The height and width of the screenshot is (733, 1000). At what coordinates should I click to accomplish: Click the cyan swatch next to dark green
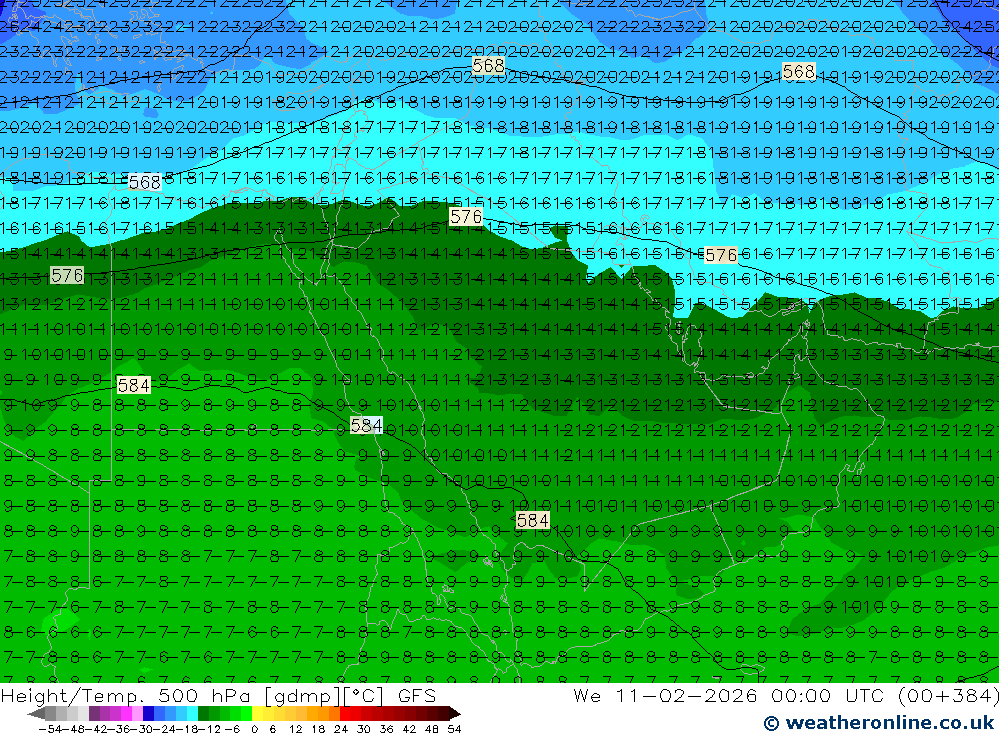click(192, 714)
